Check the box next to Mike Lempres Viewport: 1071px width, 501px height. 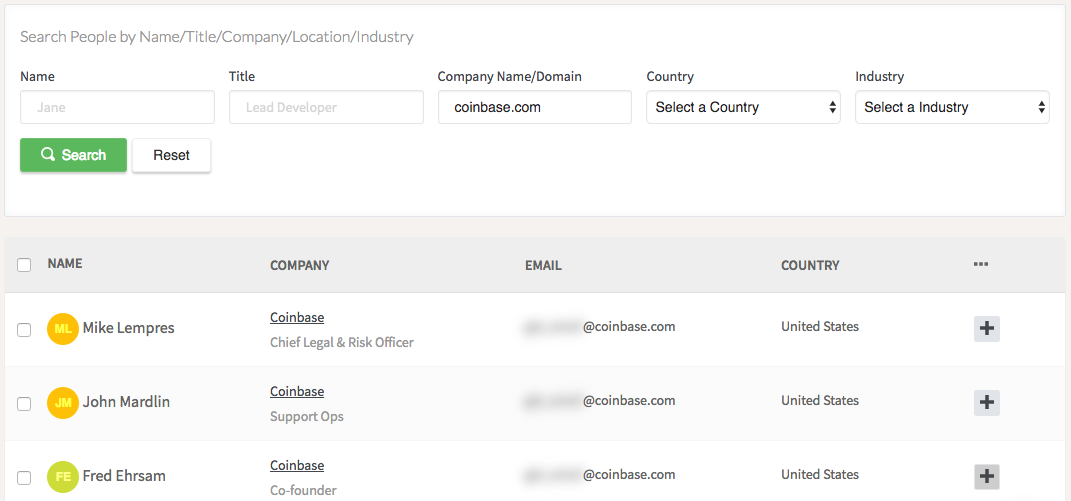[24, 330]
